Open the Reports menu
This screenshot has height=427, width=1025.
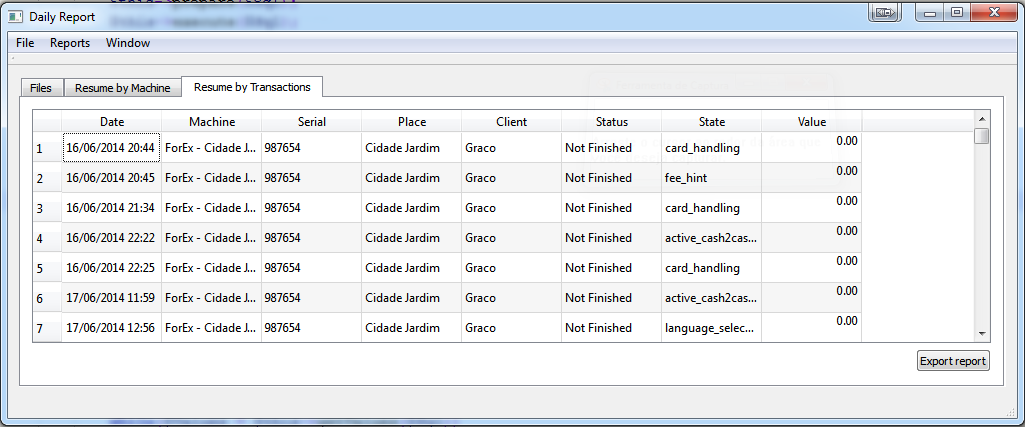click(x=70, y=43)
